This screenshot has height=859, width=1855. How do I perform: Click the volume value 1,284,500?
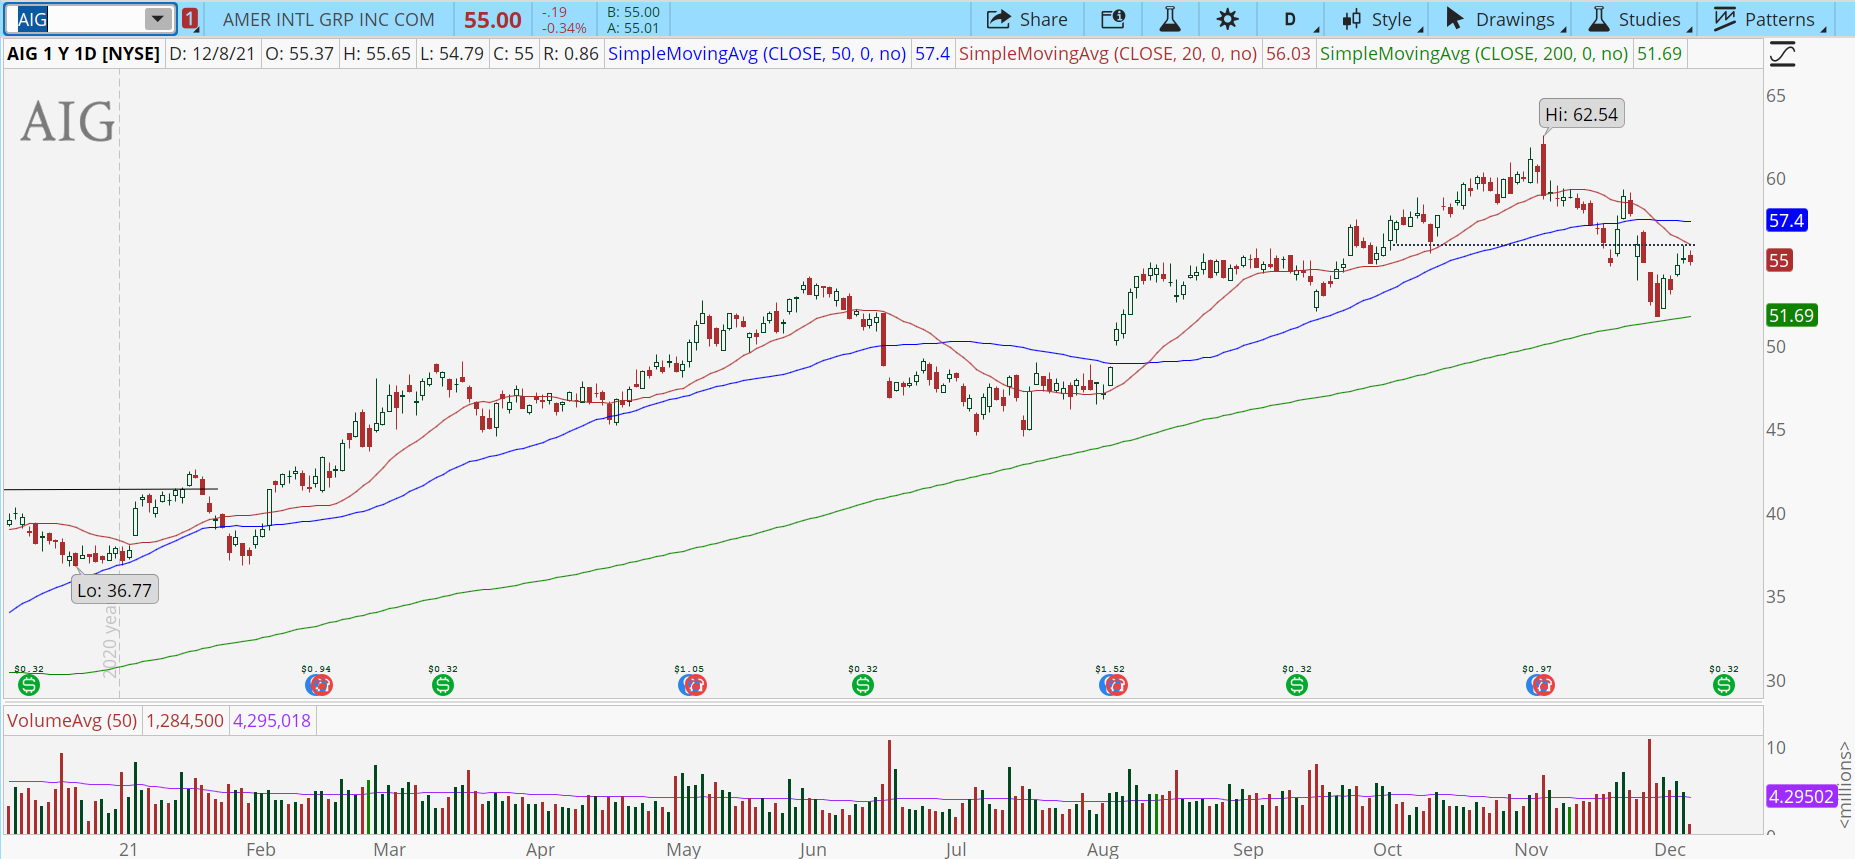coord(185,720)
